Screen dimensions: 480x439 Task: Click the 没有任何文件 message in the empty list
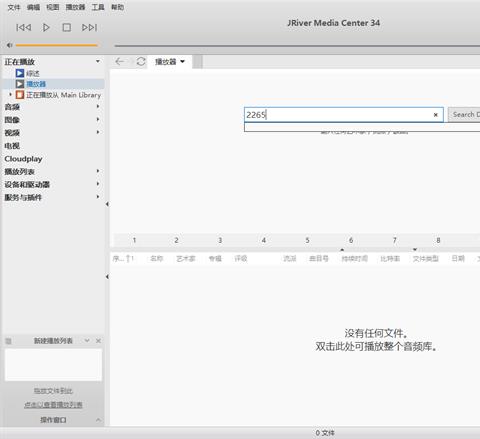[x=376, y=333]
